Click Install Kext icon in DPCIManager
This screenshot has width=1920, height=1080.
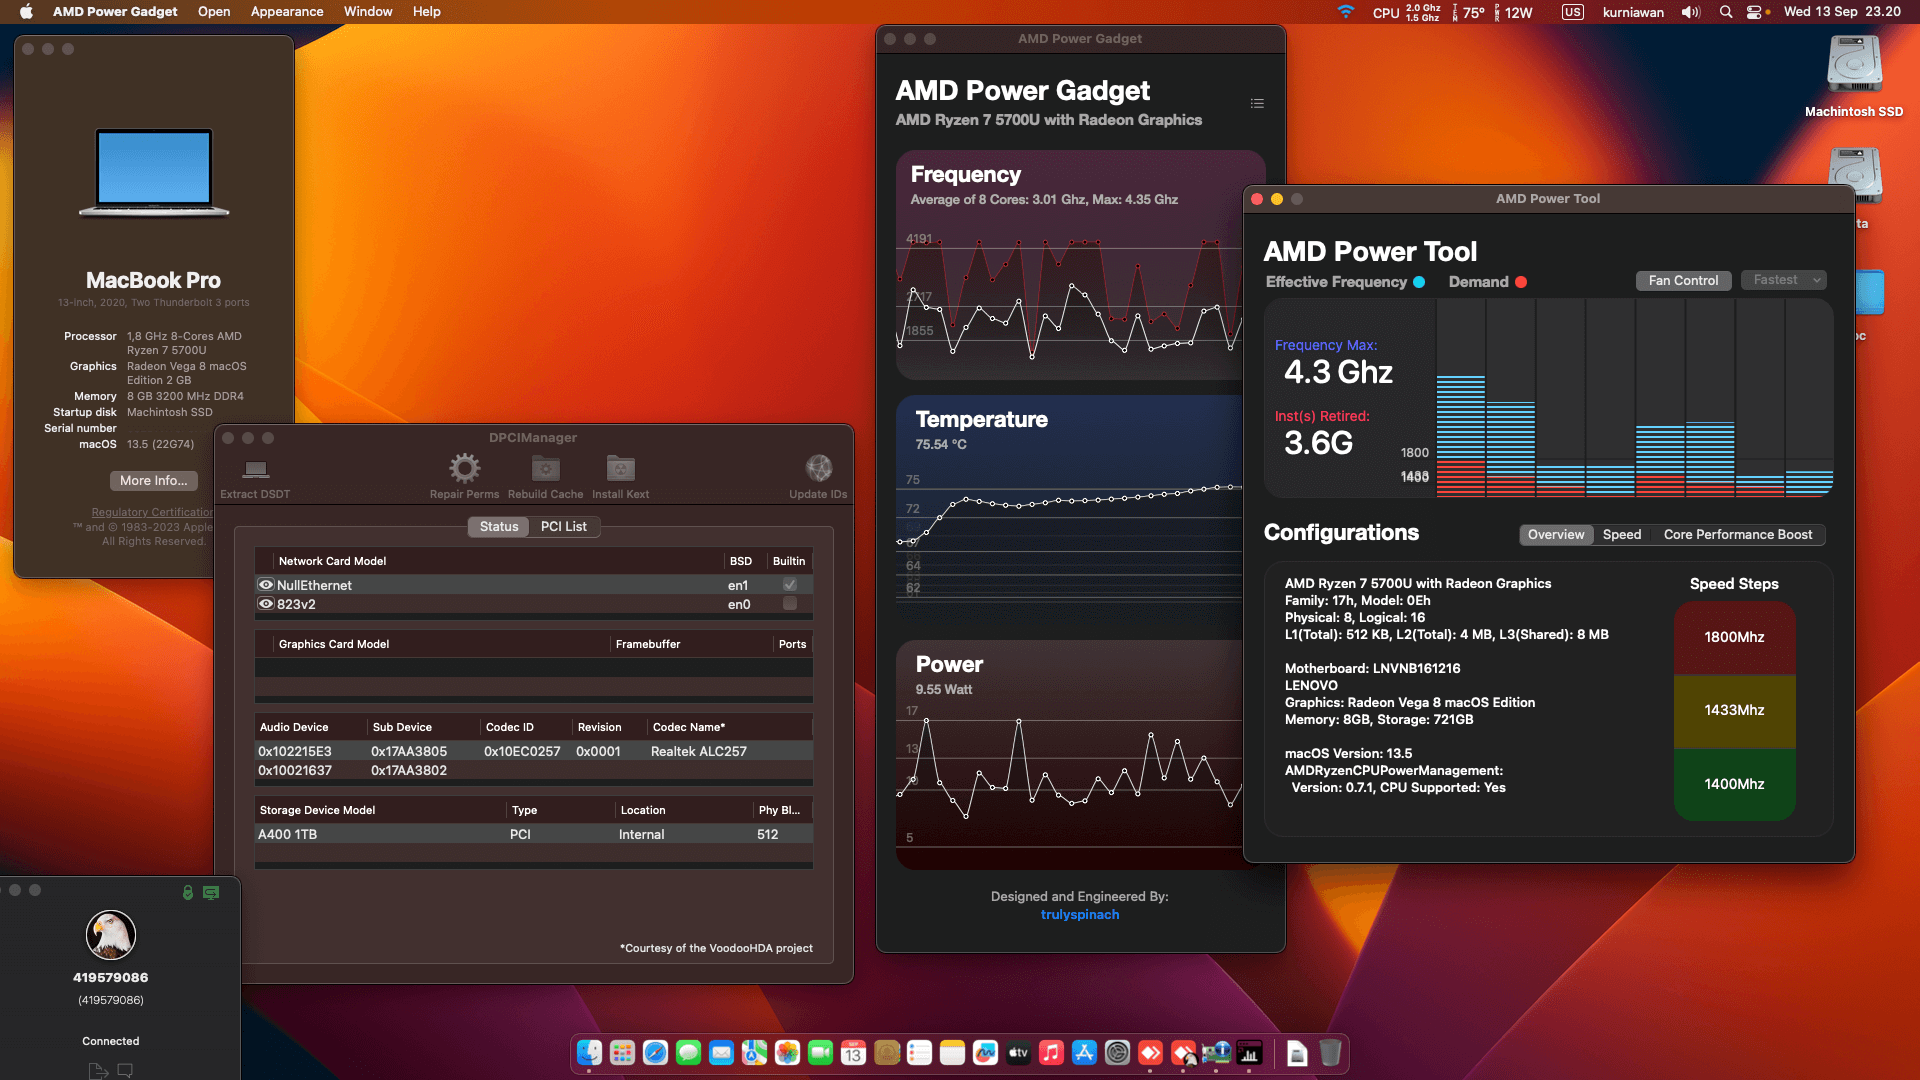[x=620, y=468]
